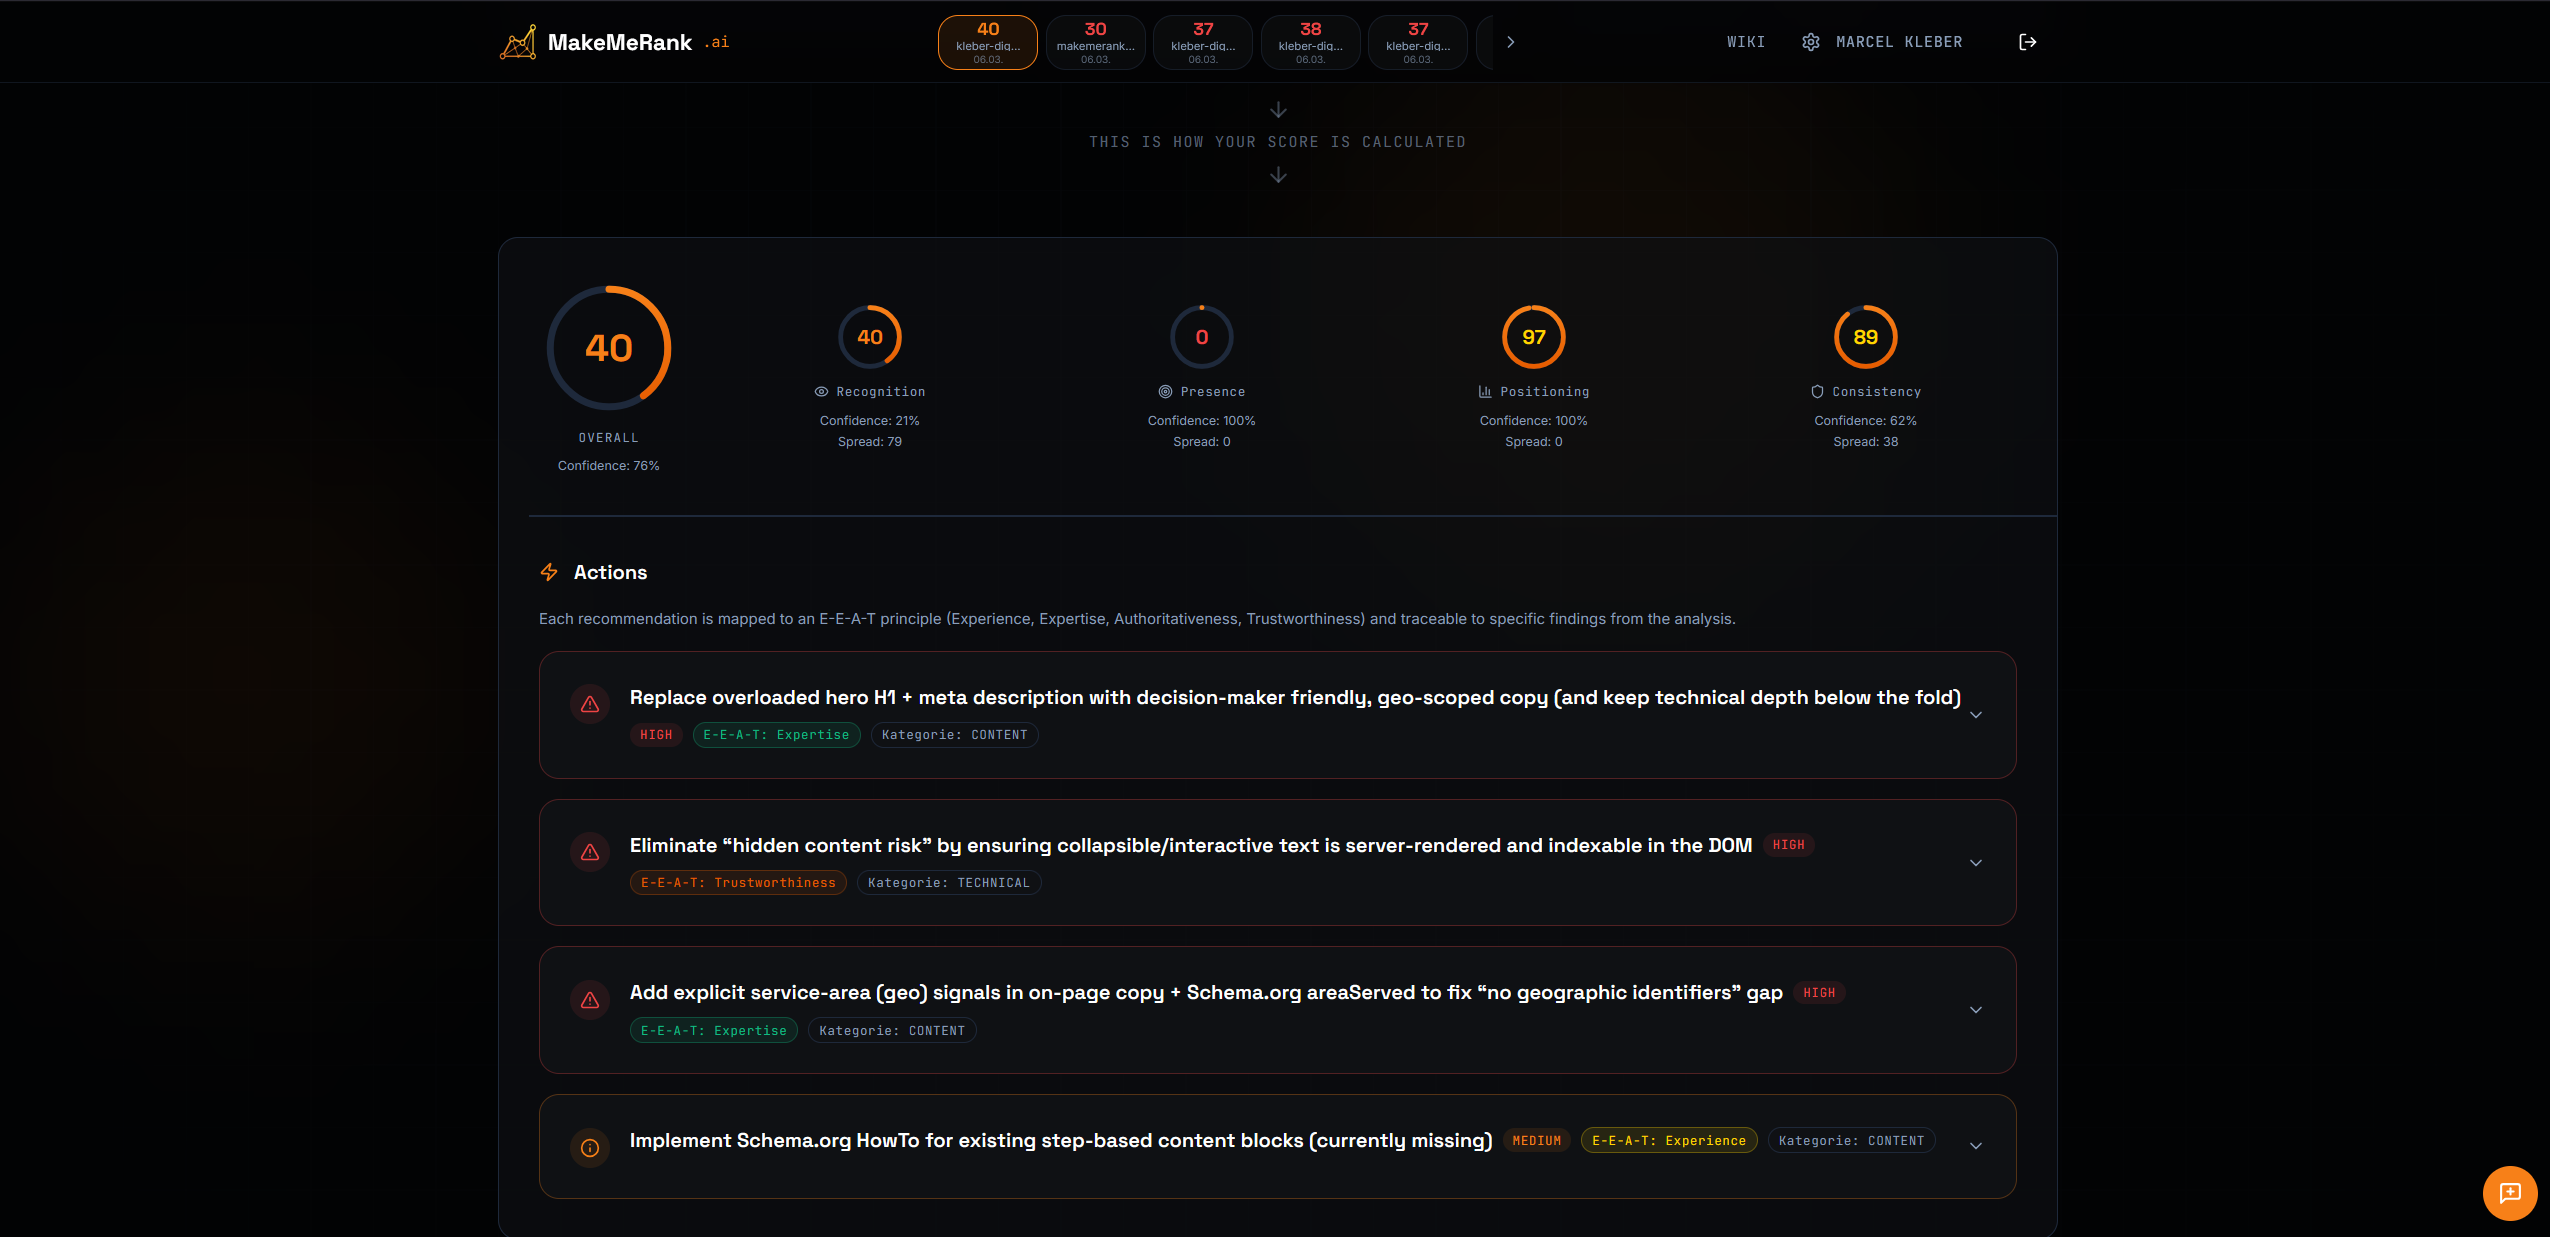The image size is (2550, 1237).
Task: Click warning icon on hidden content action
Action: click(x=590, y=852)
